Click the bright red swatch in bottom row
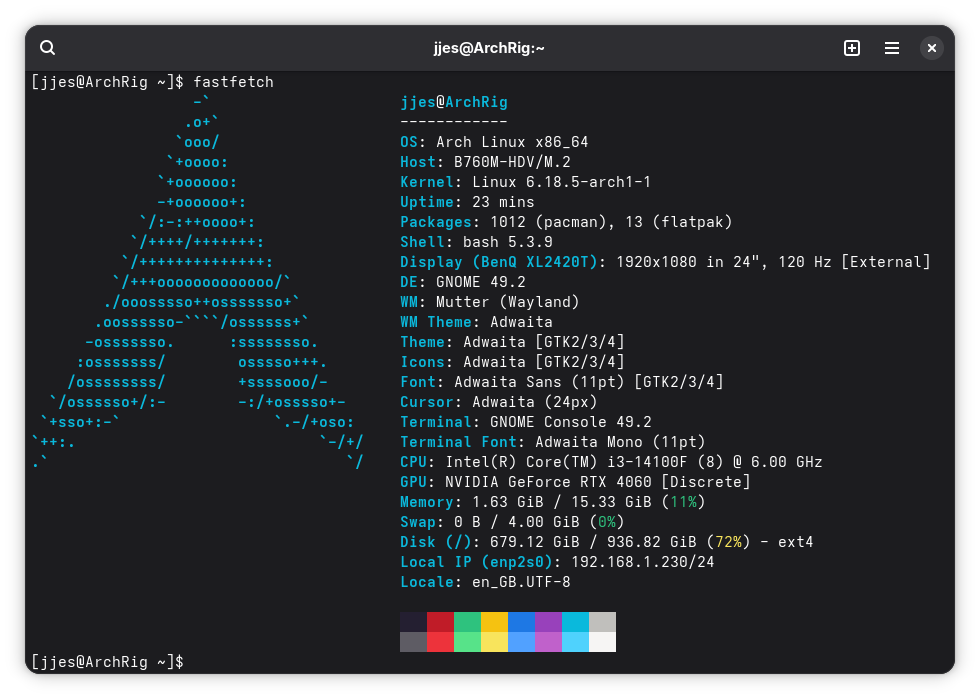980x699 pixels. (440, 642)
